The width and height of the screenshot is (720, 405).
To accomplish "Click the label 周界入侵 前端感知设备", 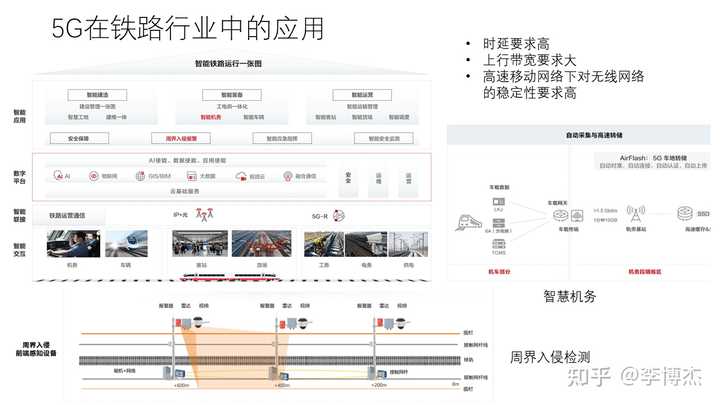I will click(36, 349).
